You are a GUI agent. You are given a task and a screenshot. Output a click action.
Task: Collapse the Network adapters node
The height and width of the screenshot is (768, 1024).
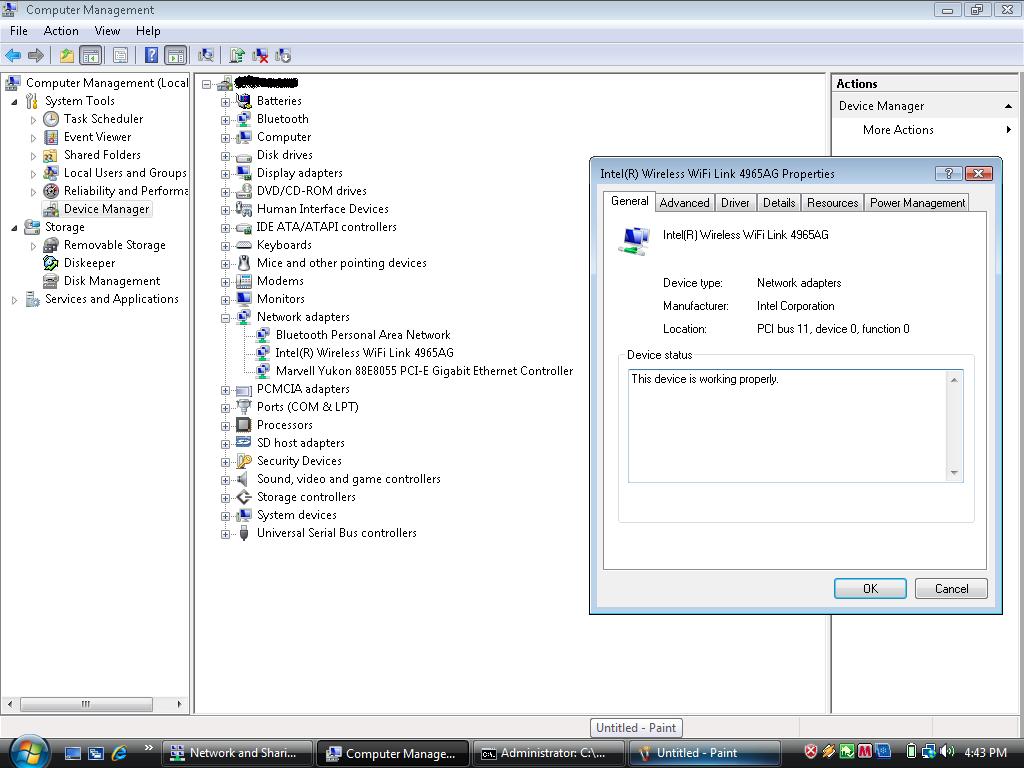pos(225,317)
